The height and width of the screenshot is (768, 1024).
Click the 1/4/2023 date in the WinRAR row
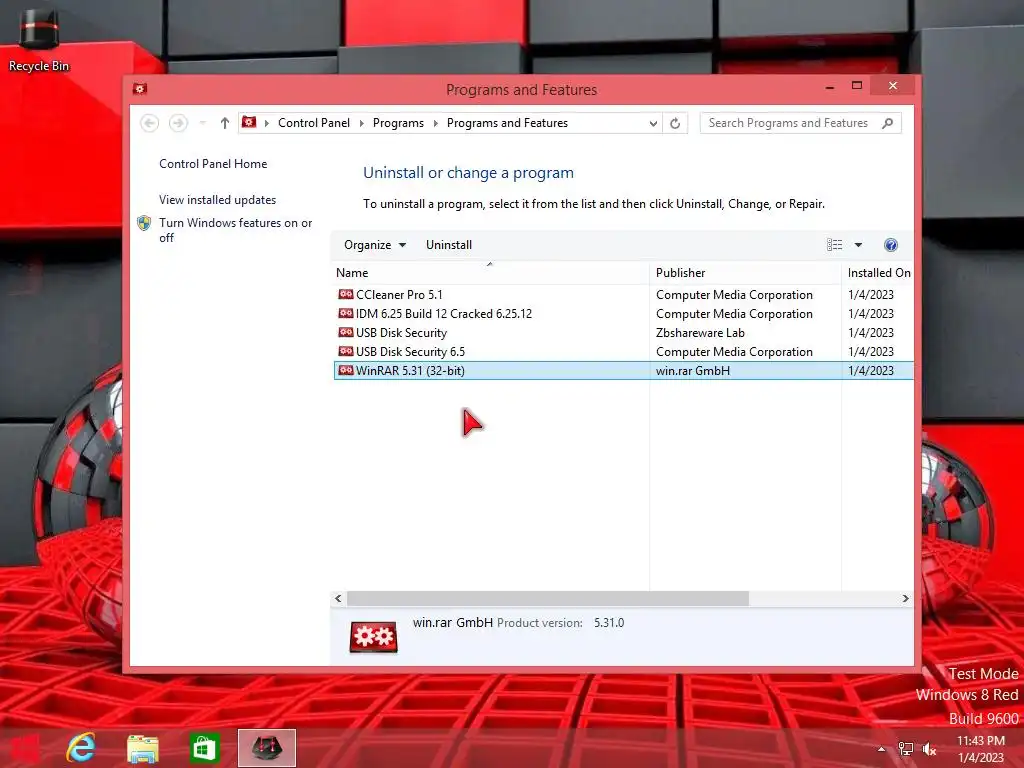click(871, 370)
